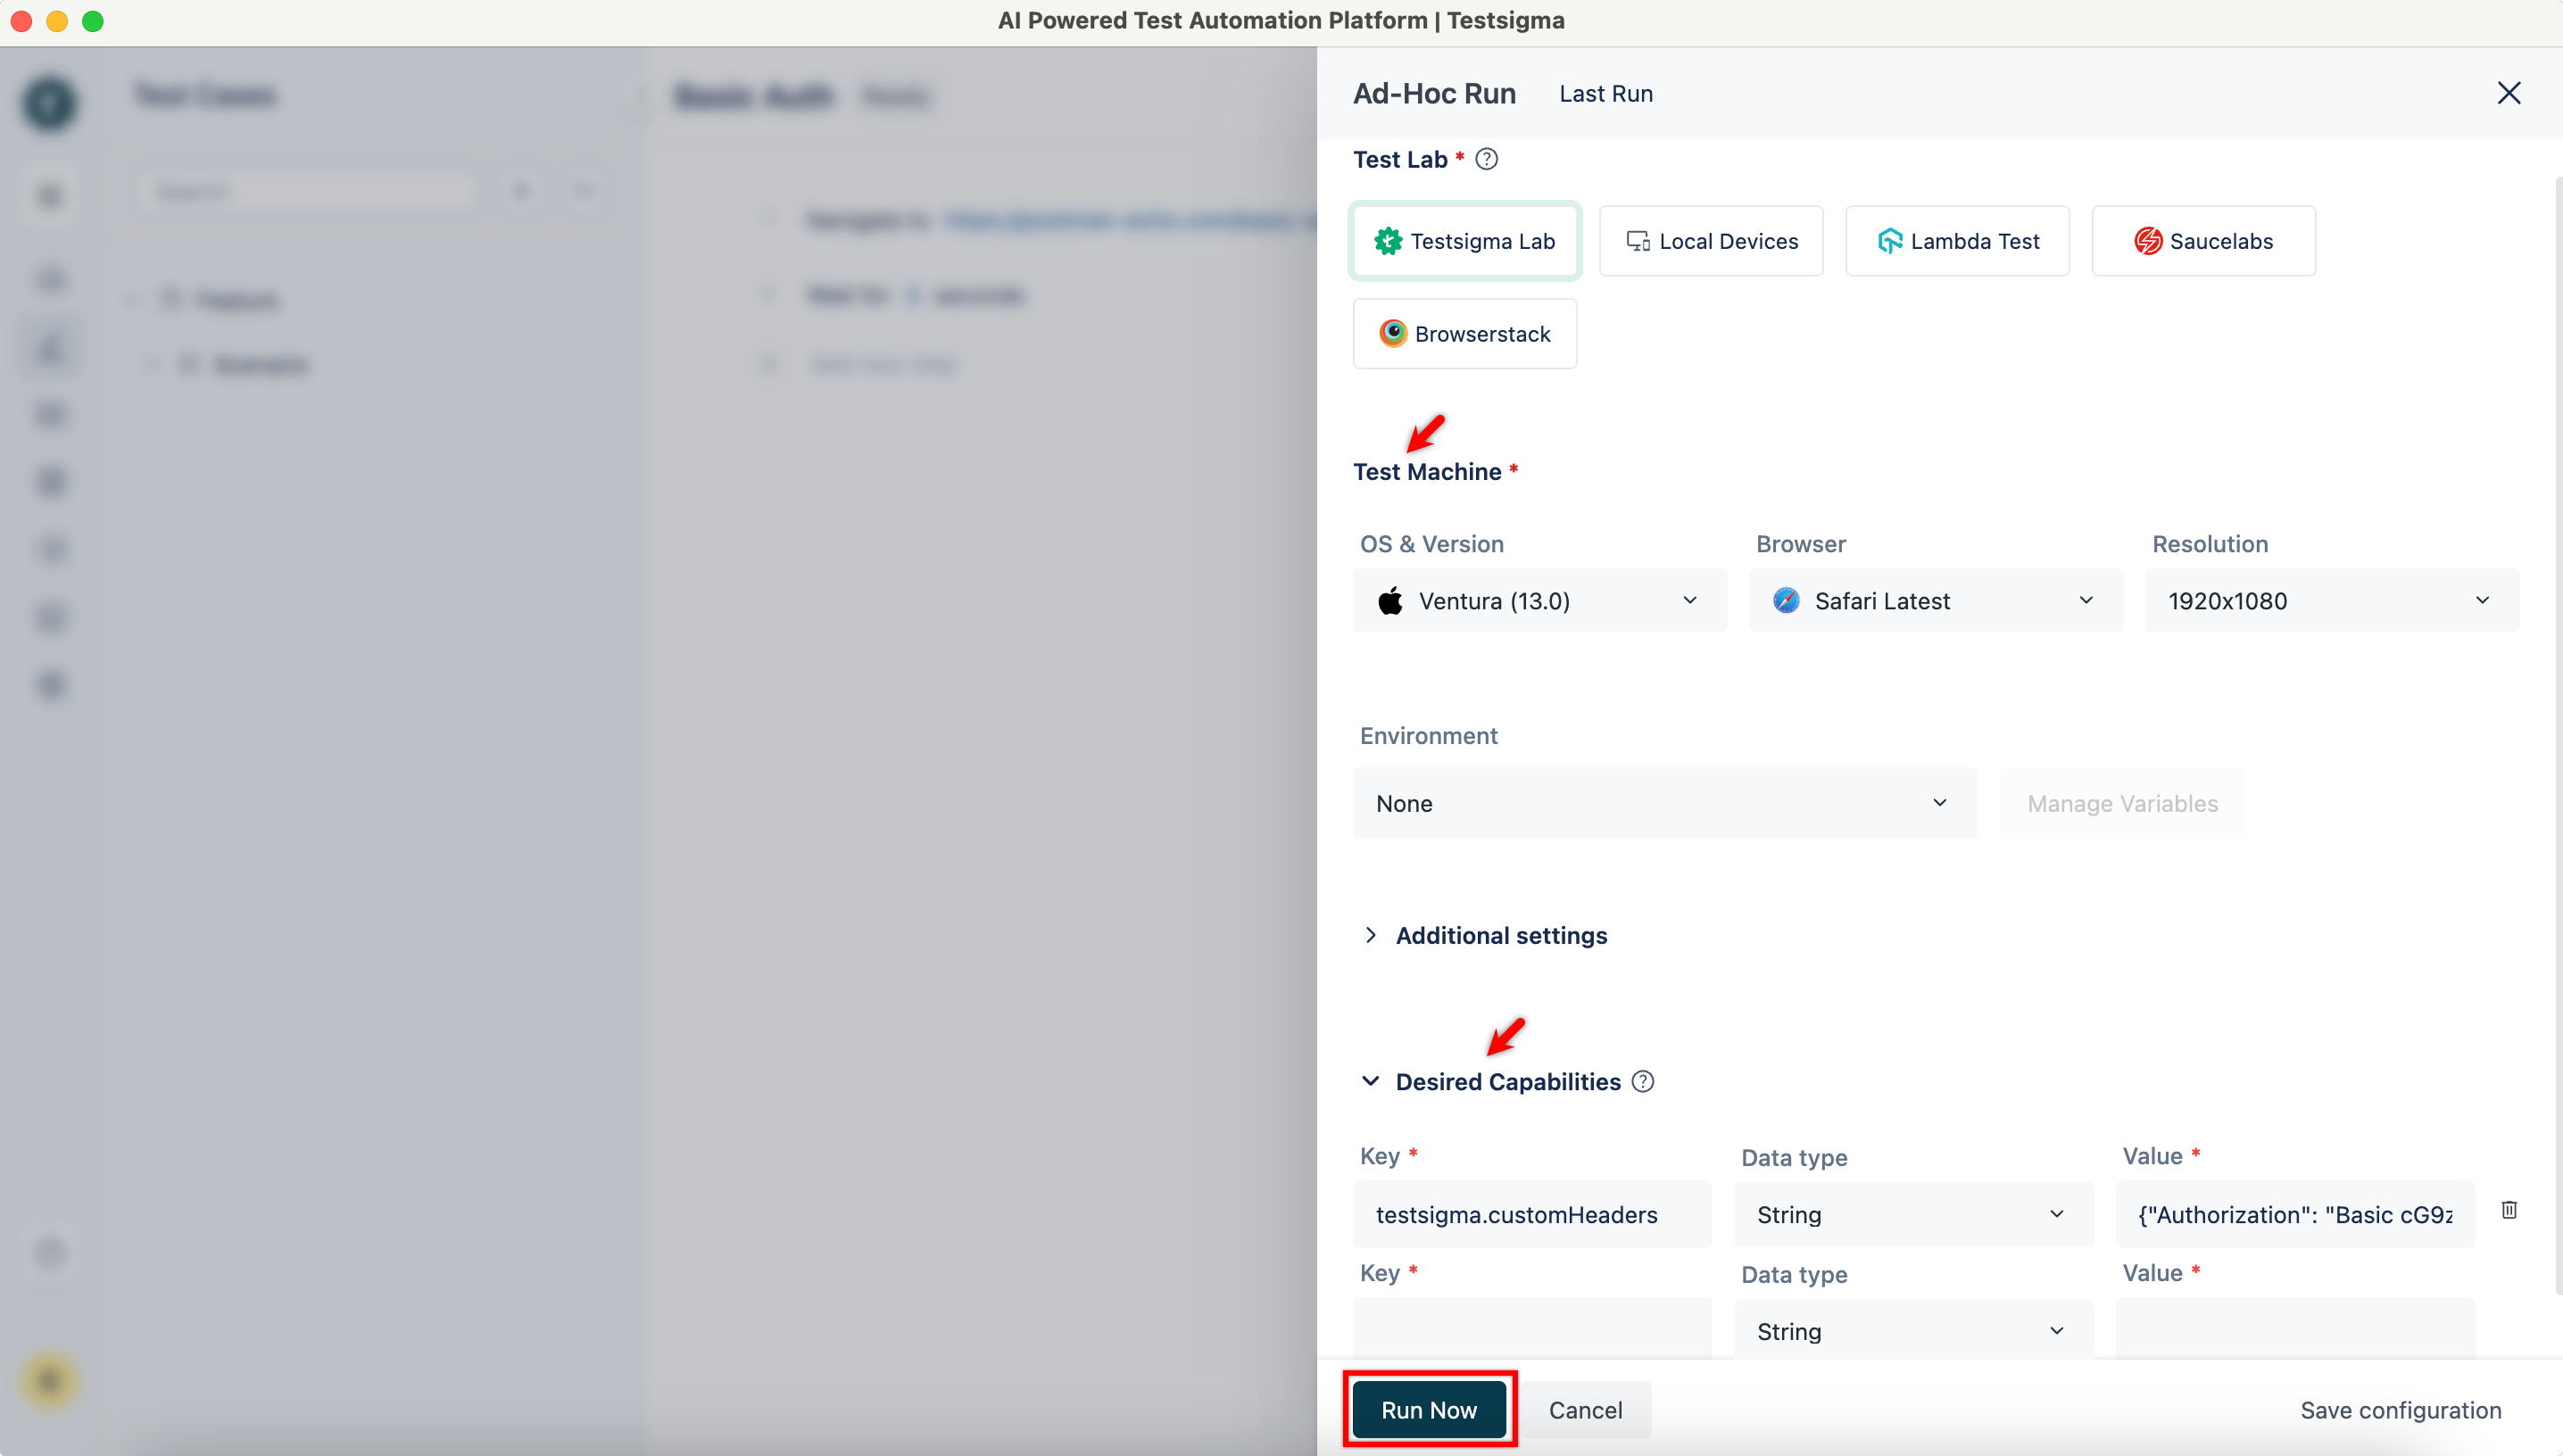2563x1456 pixels.
Task: Pick Browserstack as test lab
Action: click(x=1465, y=334)
